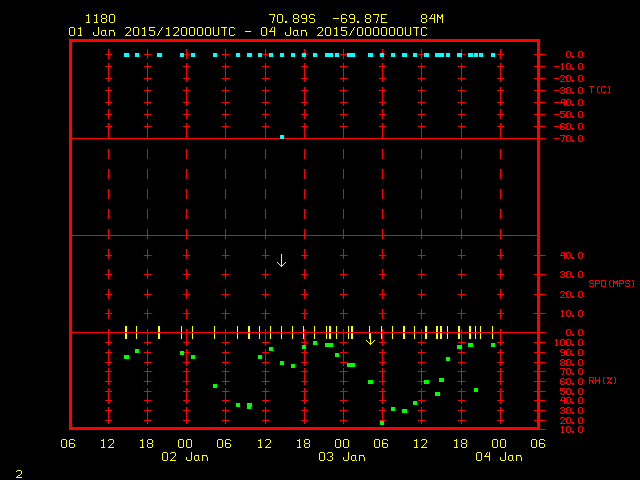Click the longitude value -69.87E
Viewport: 640px width, 480px height.
[371, 19]
